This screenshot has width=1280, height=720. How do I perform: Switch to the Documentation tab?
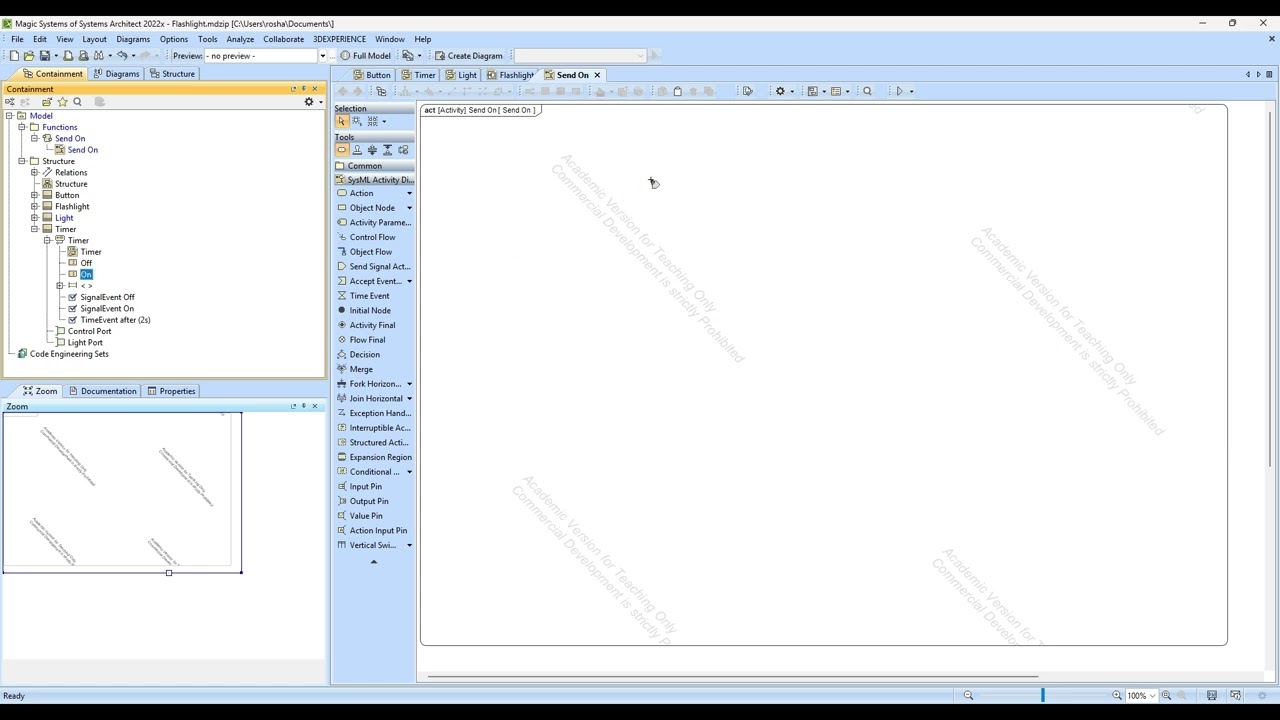tap(102, 391)
